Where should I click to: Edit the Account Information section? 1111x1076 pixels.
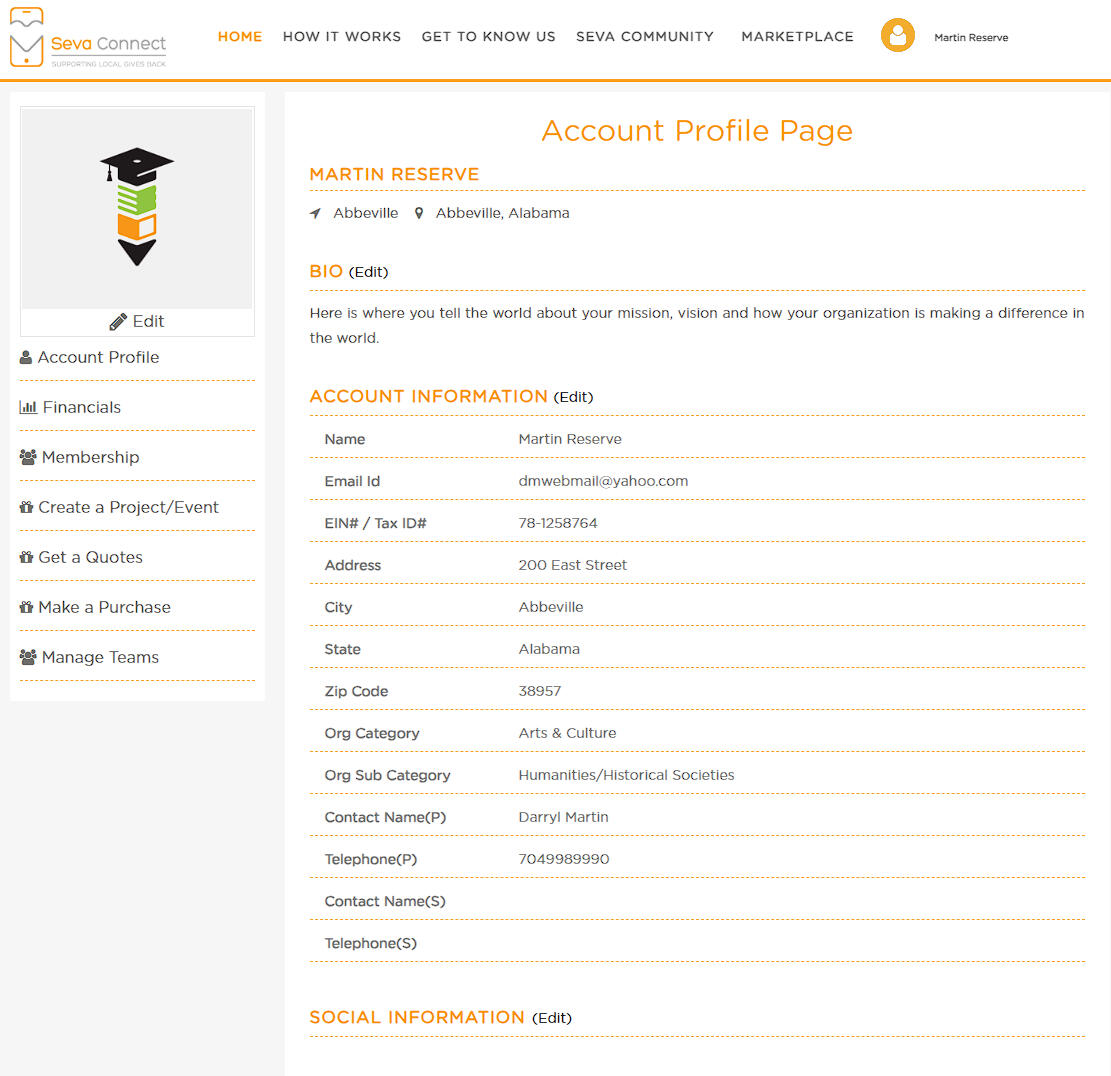click(x=573, y=397)
